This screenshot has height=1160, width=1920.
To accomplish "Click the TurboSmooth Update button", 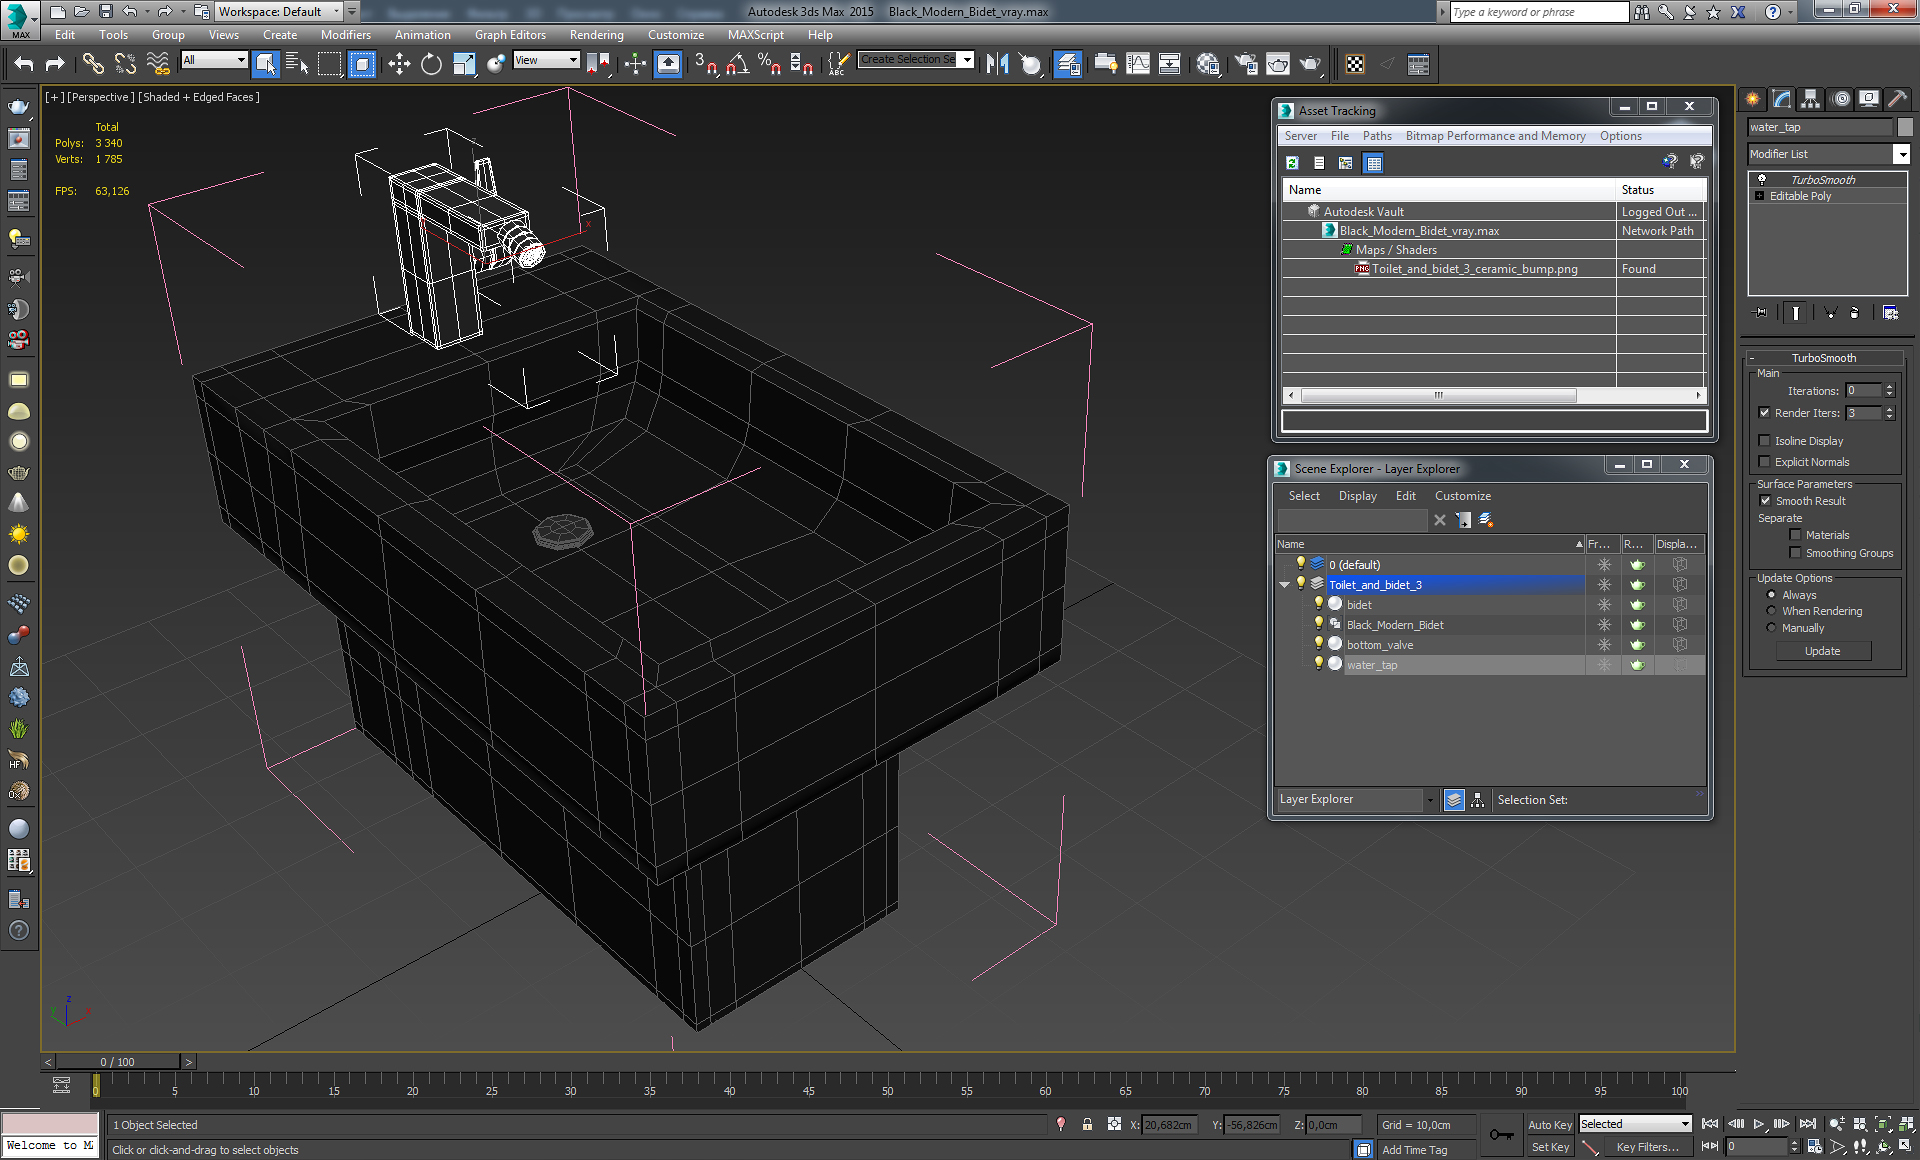I will [1823, 651].
